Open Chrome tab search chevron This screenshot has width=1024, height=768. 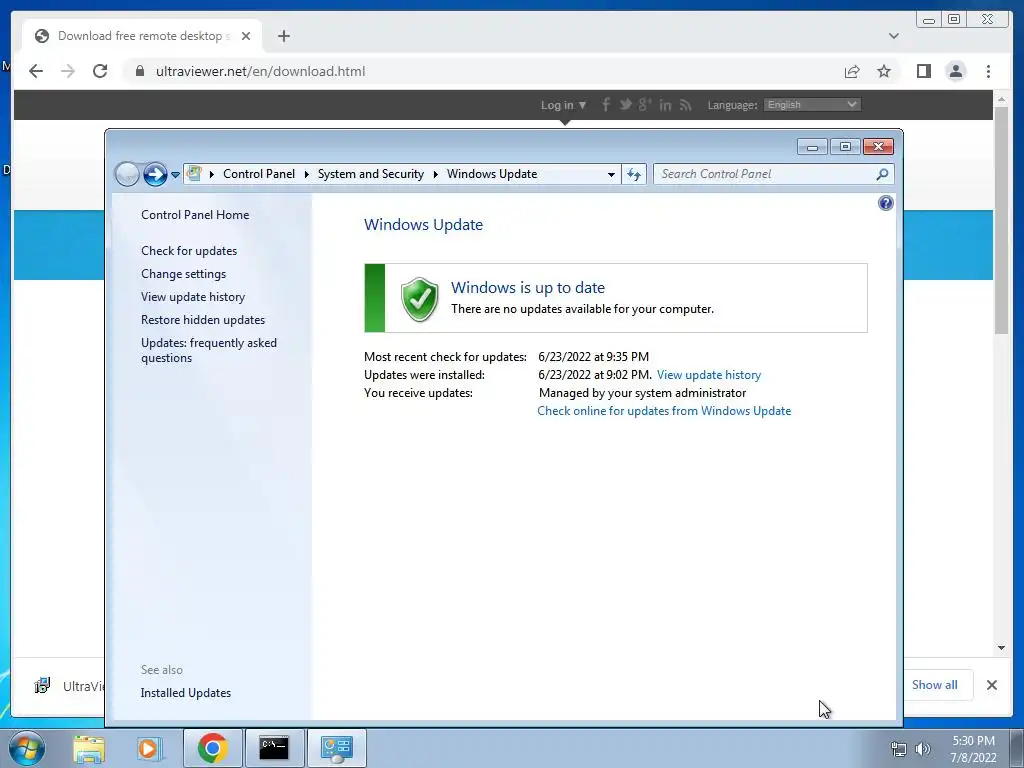click(x=893, y=36)
